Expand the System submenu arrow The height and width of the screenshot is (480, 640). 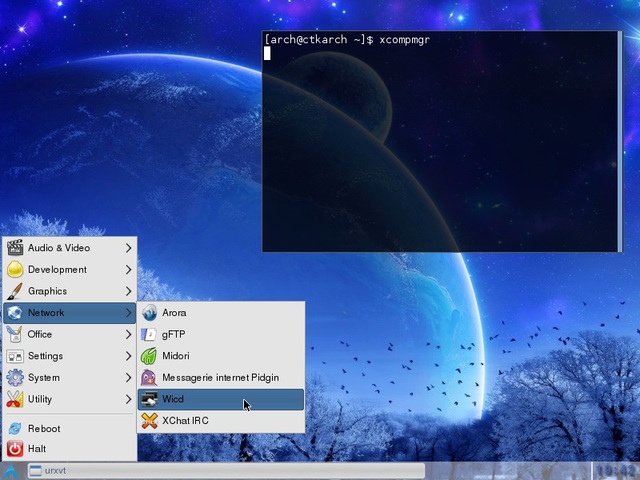click(x=129, y=378)
